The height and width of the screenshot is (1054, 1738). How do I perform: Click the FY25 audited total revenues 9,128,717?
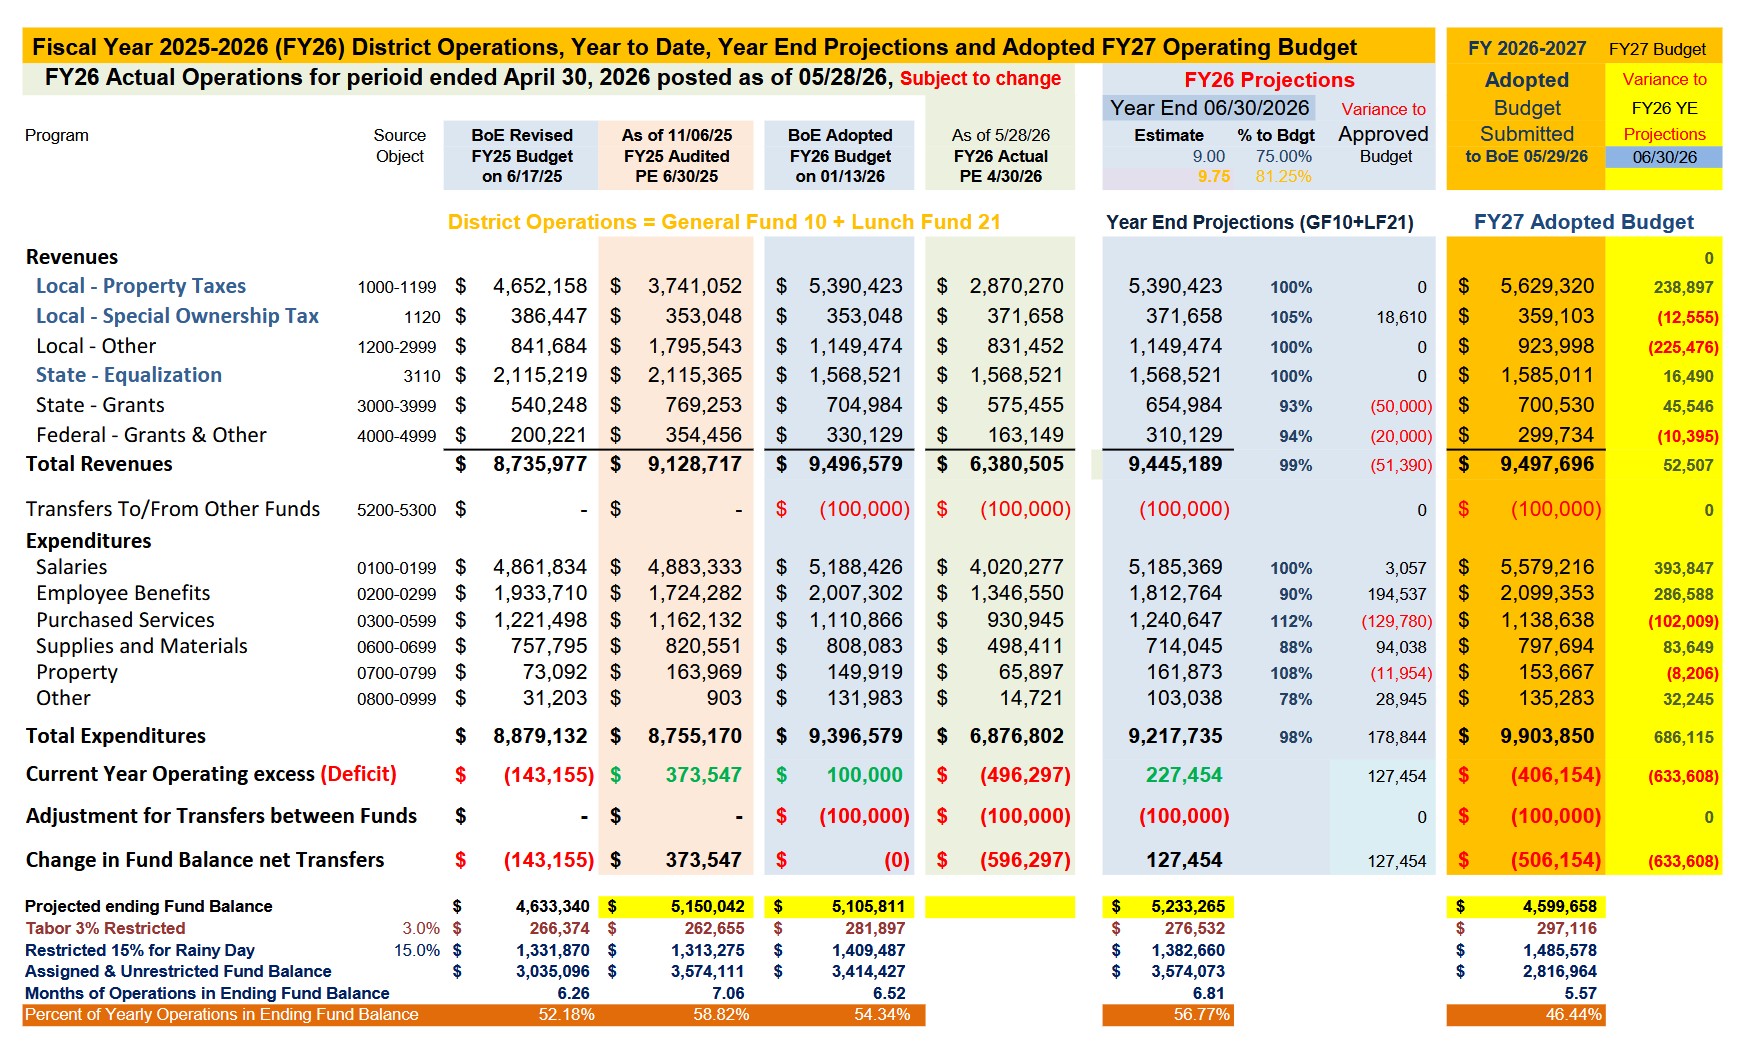[695, 464]
